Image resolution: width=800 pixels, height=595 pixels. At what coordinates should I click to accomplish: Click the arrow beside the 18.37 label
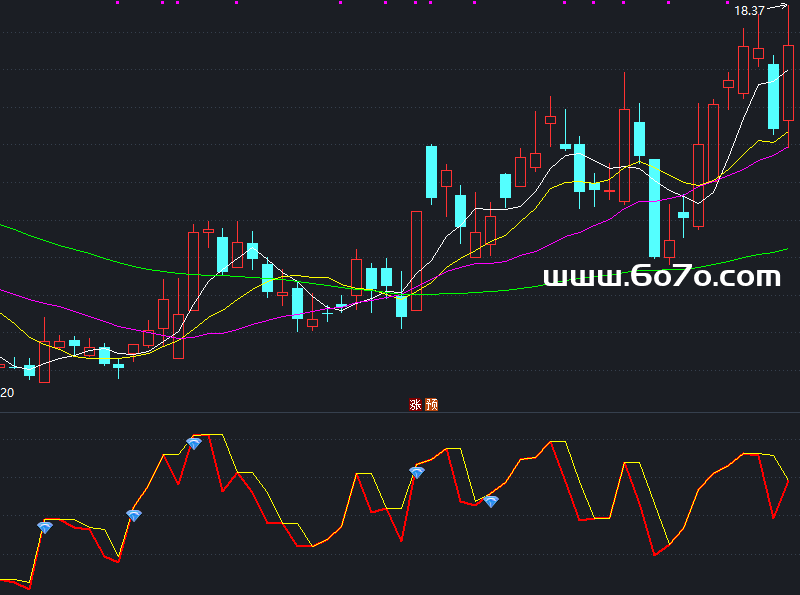point(778,8)
